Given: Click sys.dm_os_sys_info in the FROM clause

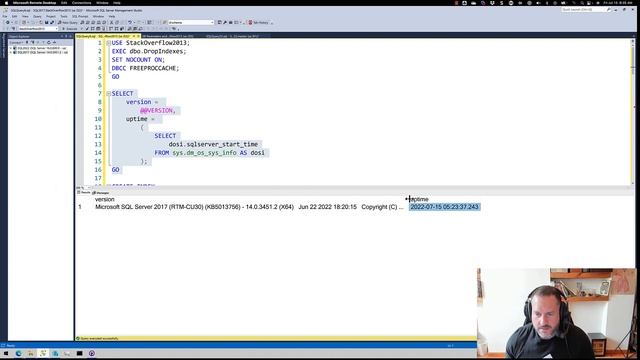Looking at the screenshot, I should 204,153.
